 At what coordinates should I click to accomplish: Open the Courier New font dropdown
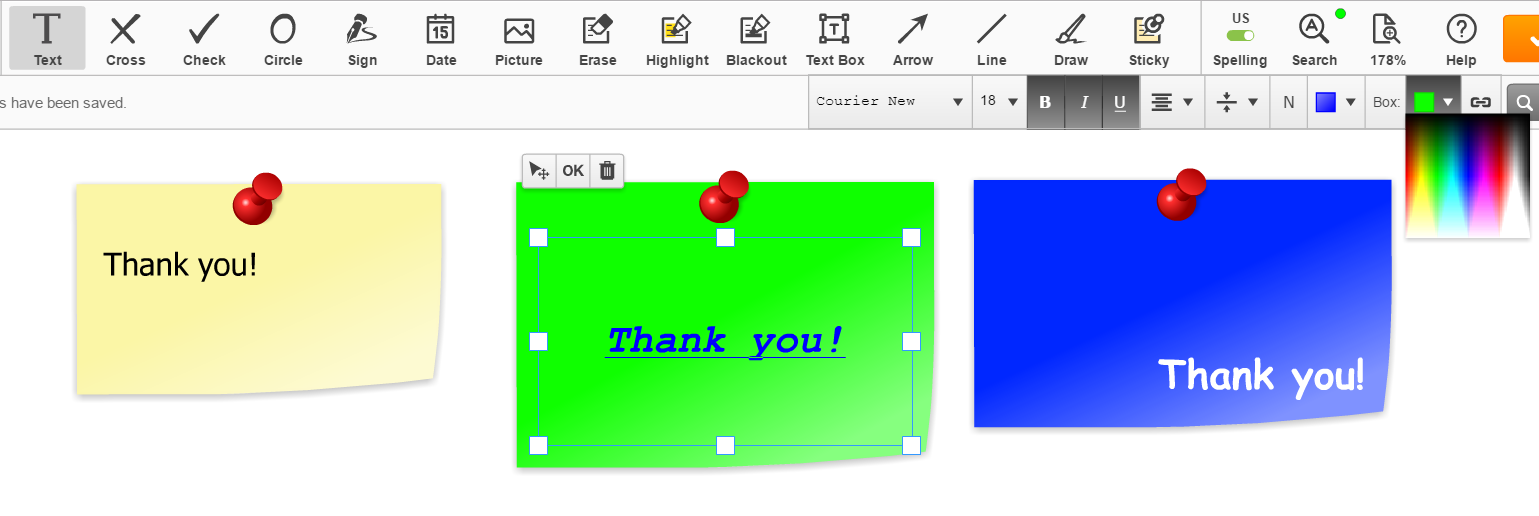tap(890, 102)
